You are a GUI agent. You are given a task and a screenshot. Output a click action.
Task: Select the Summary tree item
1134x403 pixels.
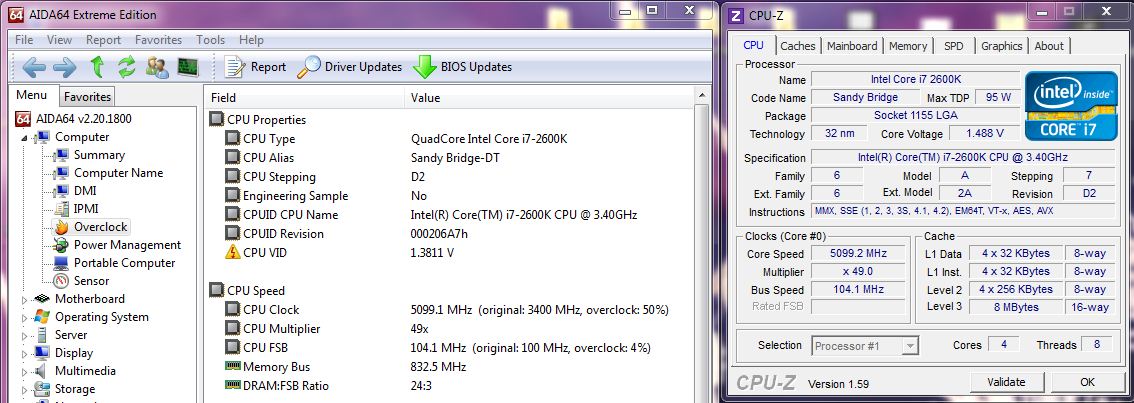[99, 155]
